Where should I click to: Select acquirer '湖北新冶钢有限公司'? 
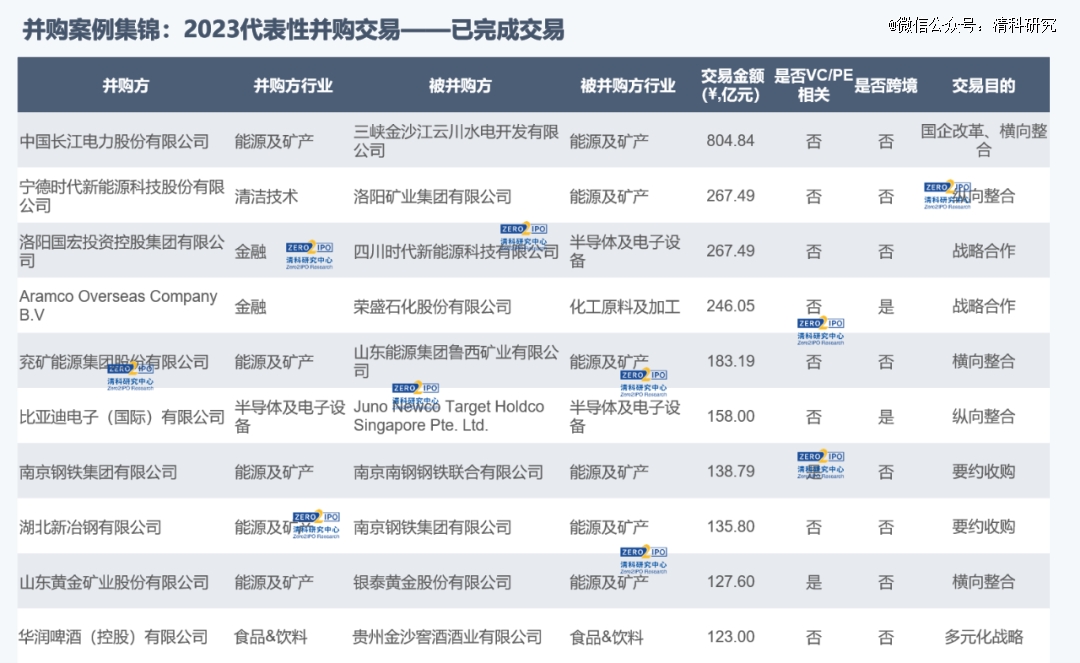[x=90, y=527]
